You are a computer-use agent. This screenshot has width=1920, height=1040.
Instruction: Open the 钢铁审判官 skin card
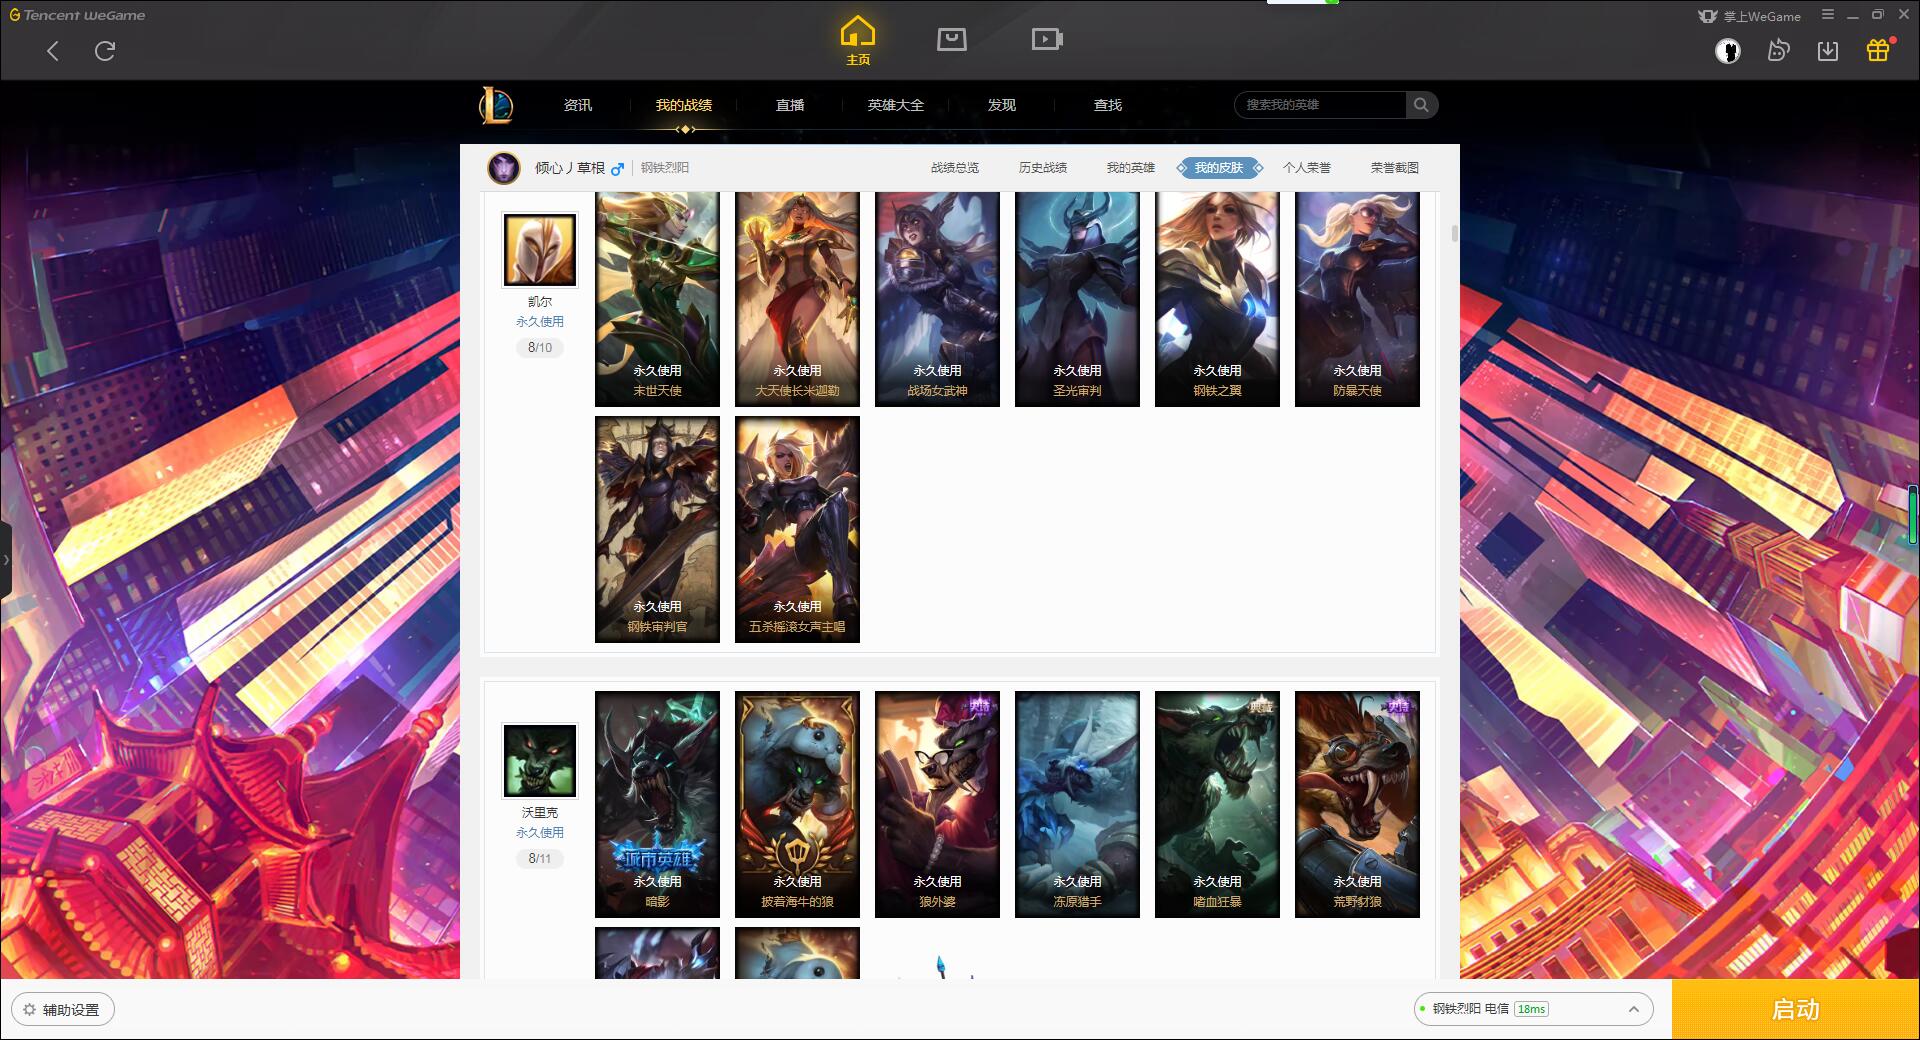tap(657, 529)
